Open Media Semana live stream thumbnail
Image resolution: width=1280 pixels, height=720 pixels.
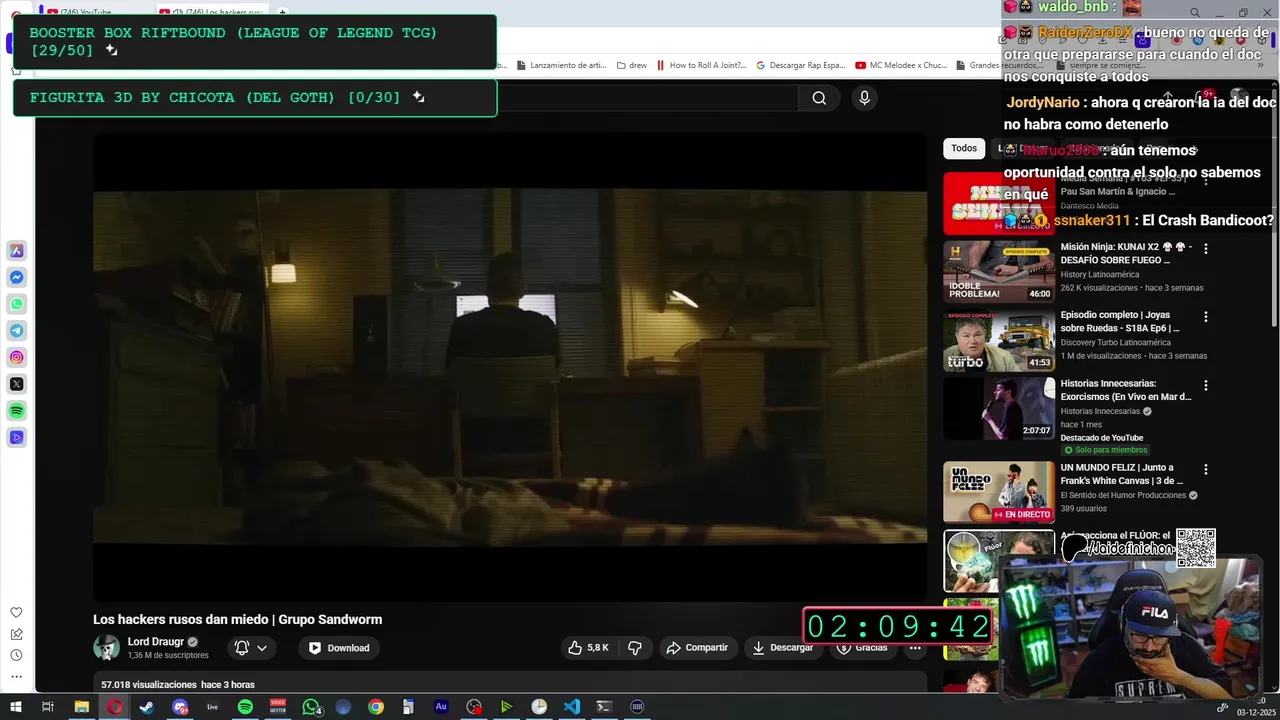coord(998,203)
